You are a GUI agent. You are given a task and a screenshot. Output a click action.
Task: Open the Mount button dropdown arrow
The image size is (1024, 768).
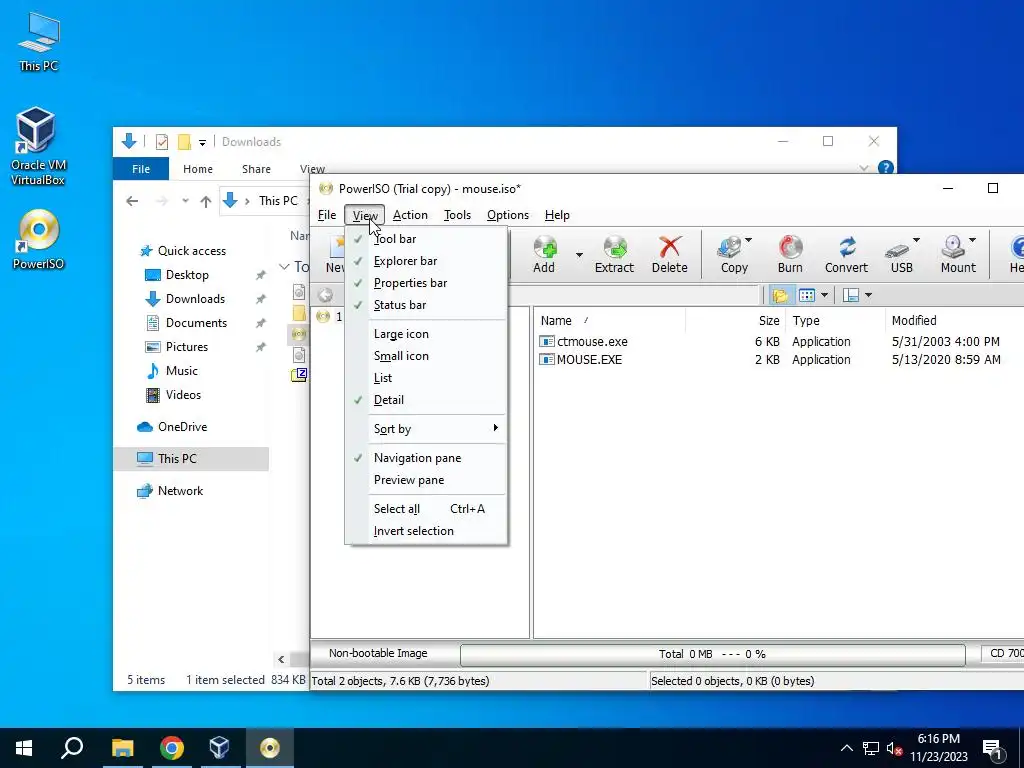coord(972,240)
